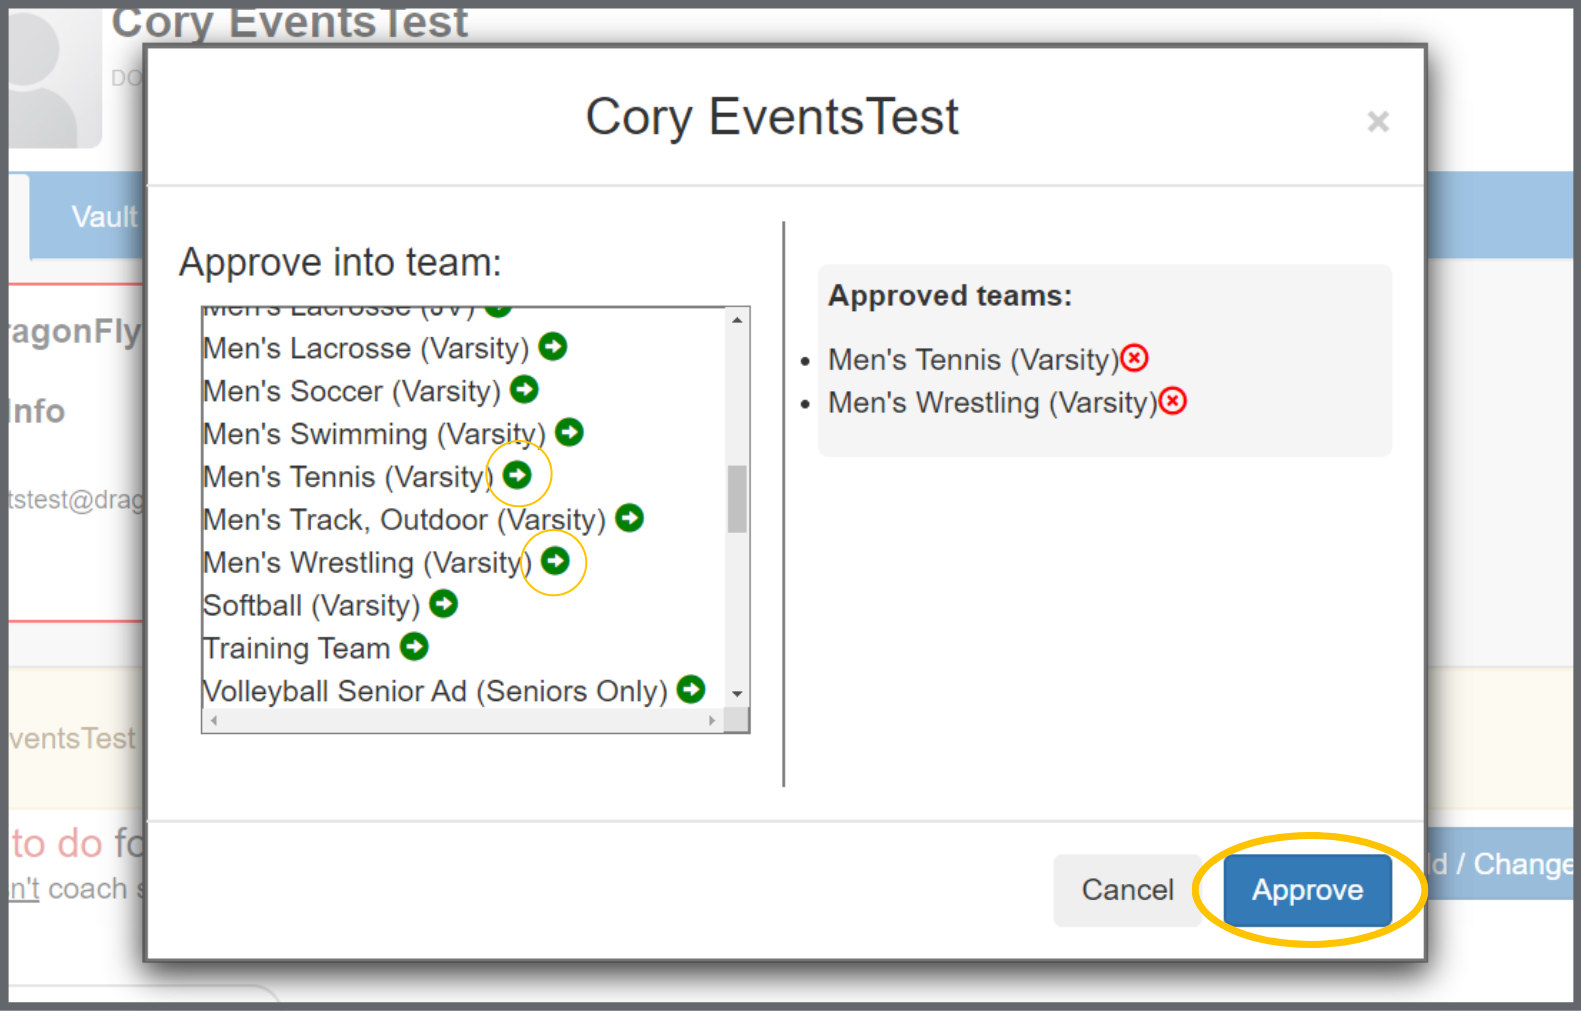The image size is (1581, 1012).
Task: Click the team list vertical scrollbar thumb
Action: pos(737,499)
